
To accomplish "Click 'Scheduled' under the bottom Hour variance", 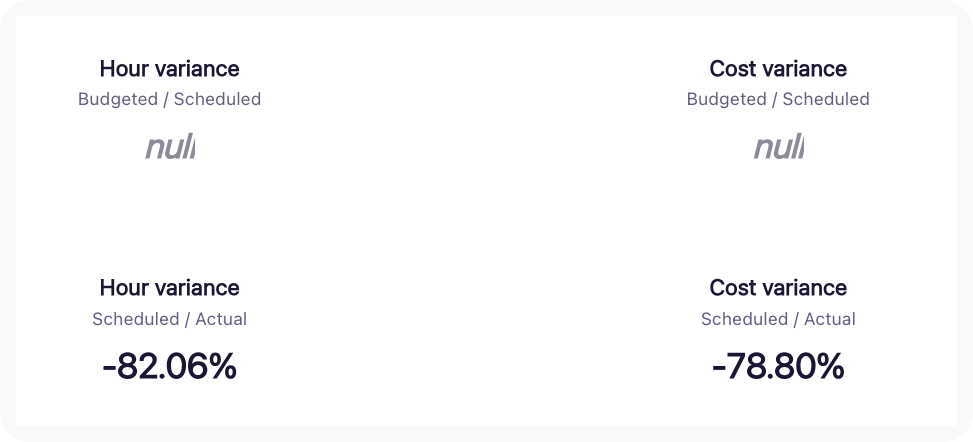I will pos(131,319).
